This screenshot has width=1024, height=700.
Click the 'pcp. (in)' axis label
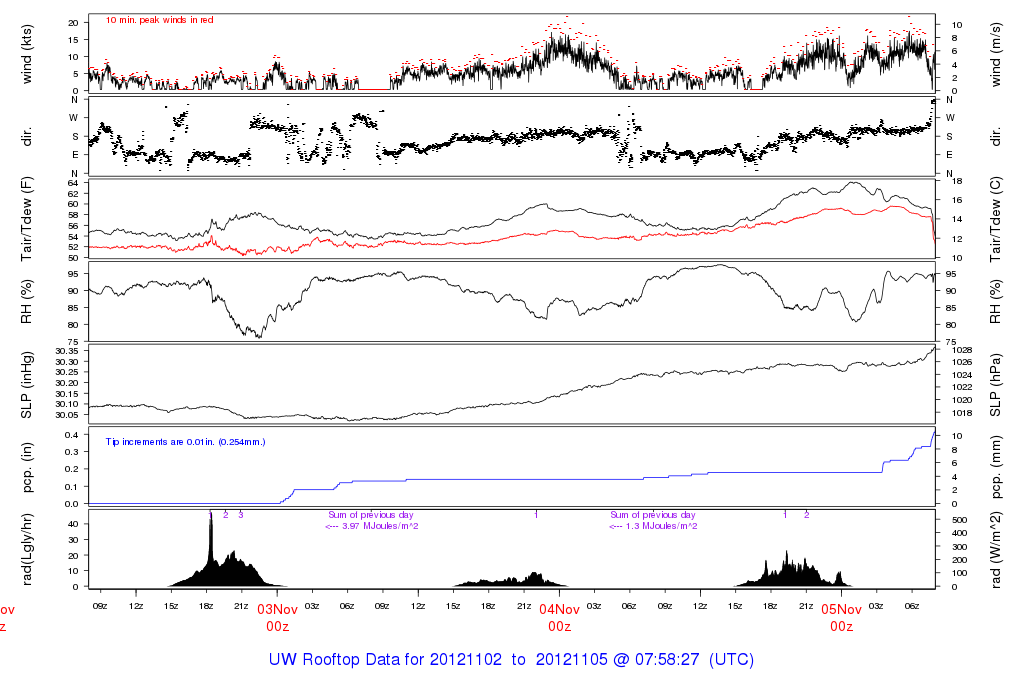pos(27,468)
